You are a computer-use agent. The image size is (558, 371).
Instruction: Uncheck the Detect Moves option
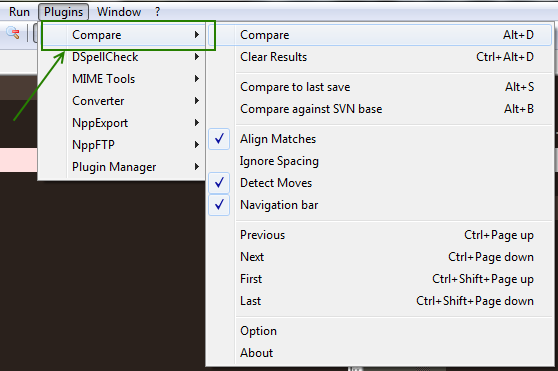[380, 183]
